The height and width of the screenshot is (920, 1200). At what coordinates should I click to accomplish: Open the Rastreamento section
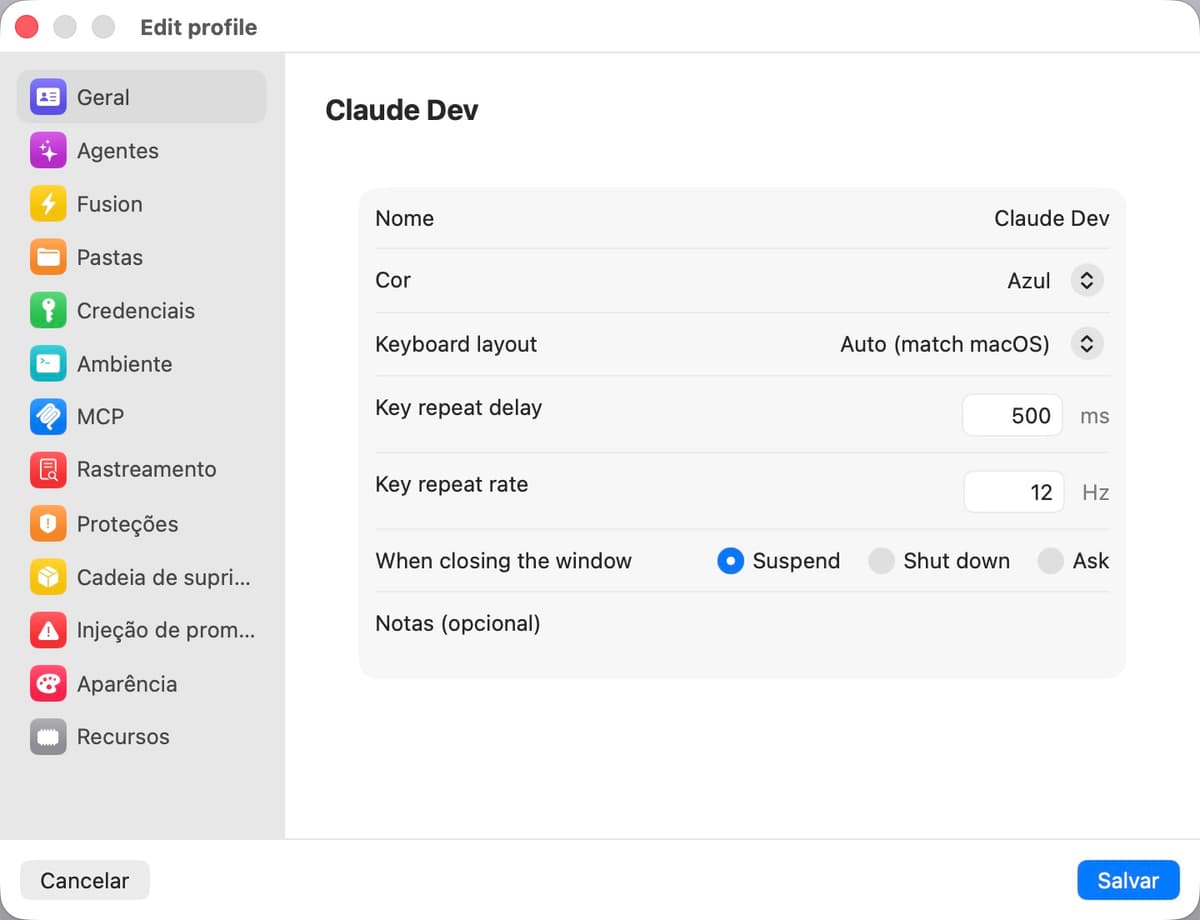pyautogui.click(x=142, y=470)
